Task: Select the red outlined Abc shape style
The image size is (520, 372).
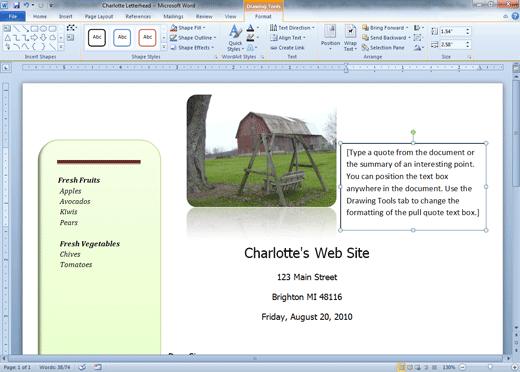Action: pos(147,37)
